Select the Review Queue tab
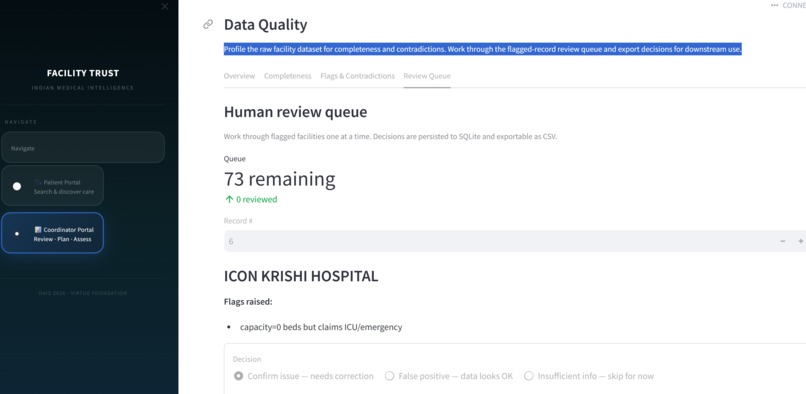The width and height of the screenshot is (806, 394). pos(427,76)
